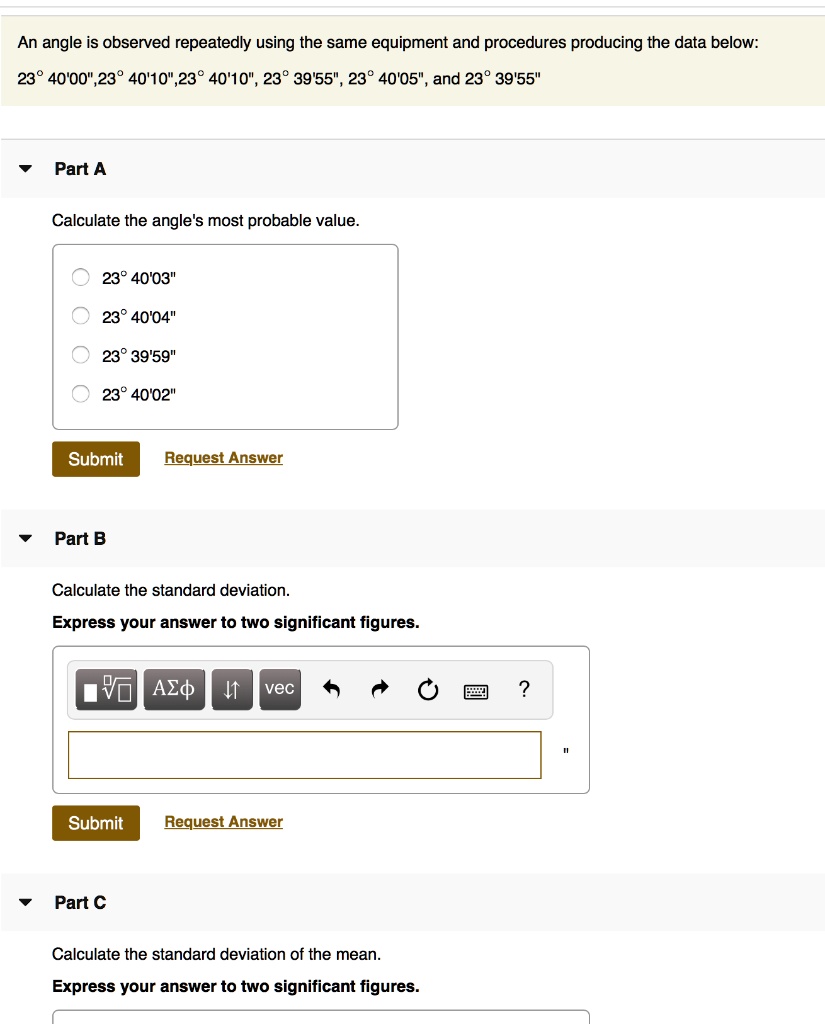The height and width of the screenshot is (1024, 825).
Task: Click the subscript/superscript arrows tool
Action: [x=232, y=689]
